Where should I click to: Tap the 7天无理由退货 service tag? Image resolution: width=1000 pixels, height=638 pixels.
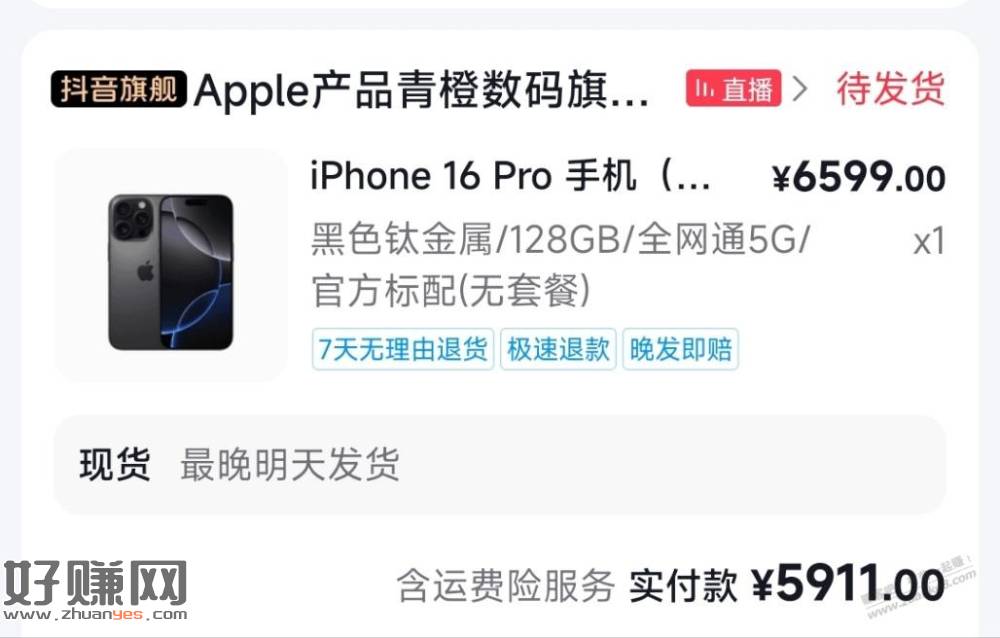[x=403, y=349]
